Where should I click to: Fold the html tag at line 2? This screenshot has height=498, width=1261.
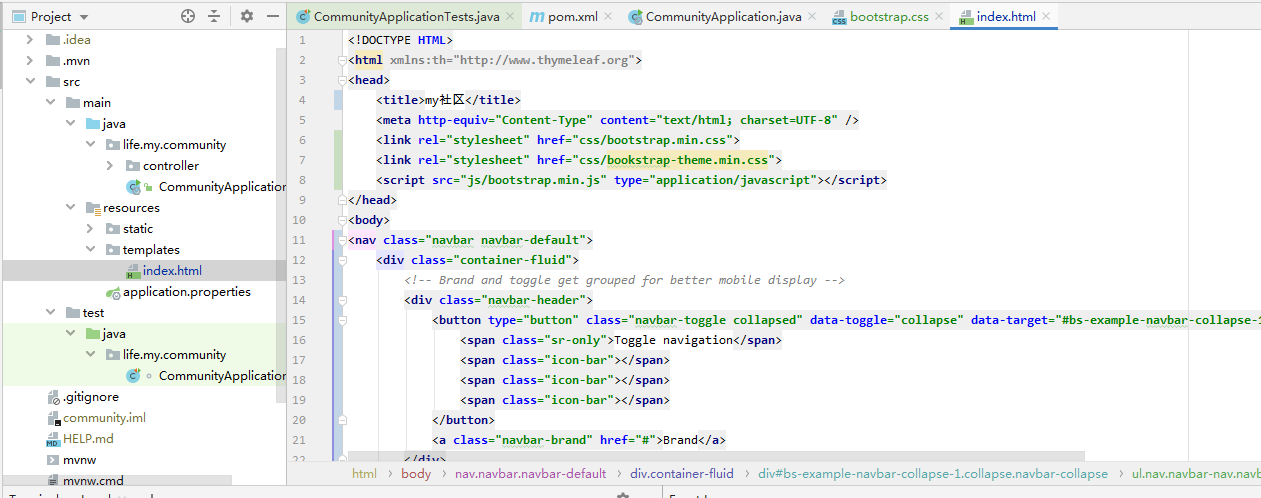342,60
